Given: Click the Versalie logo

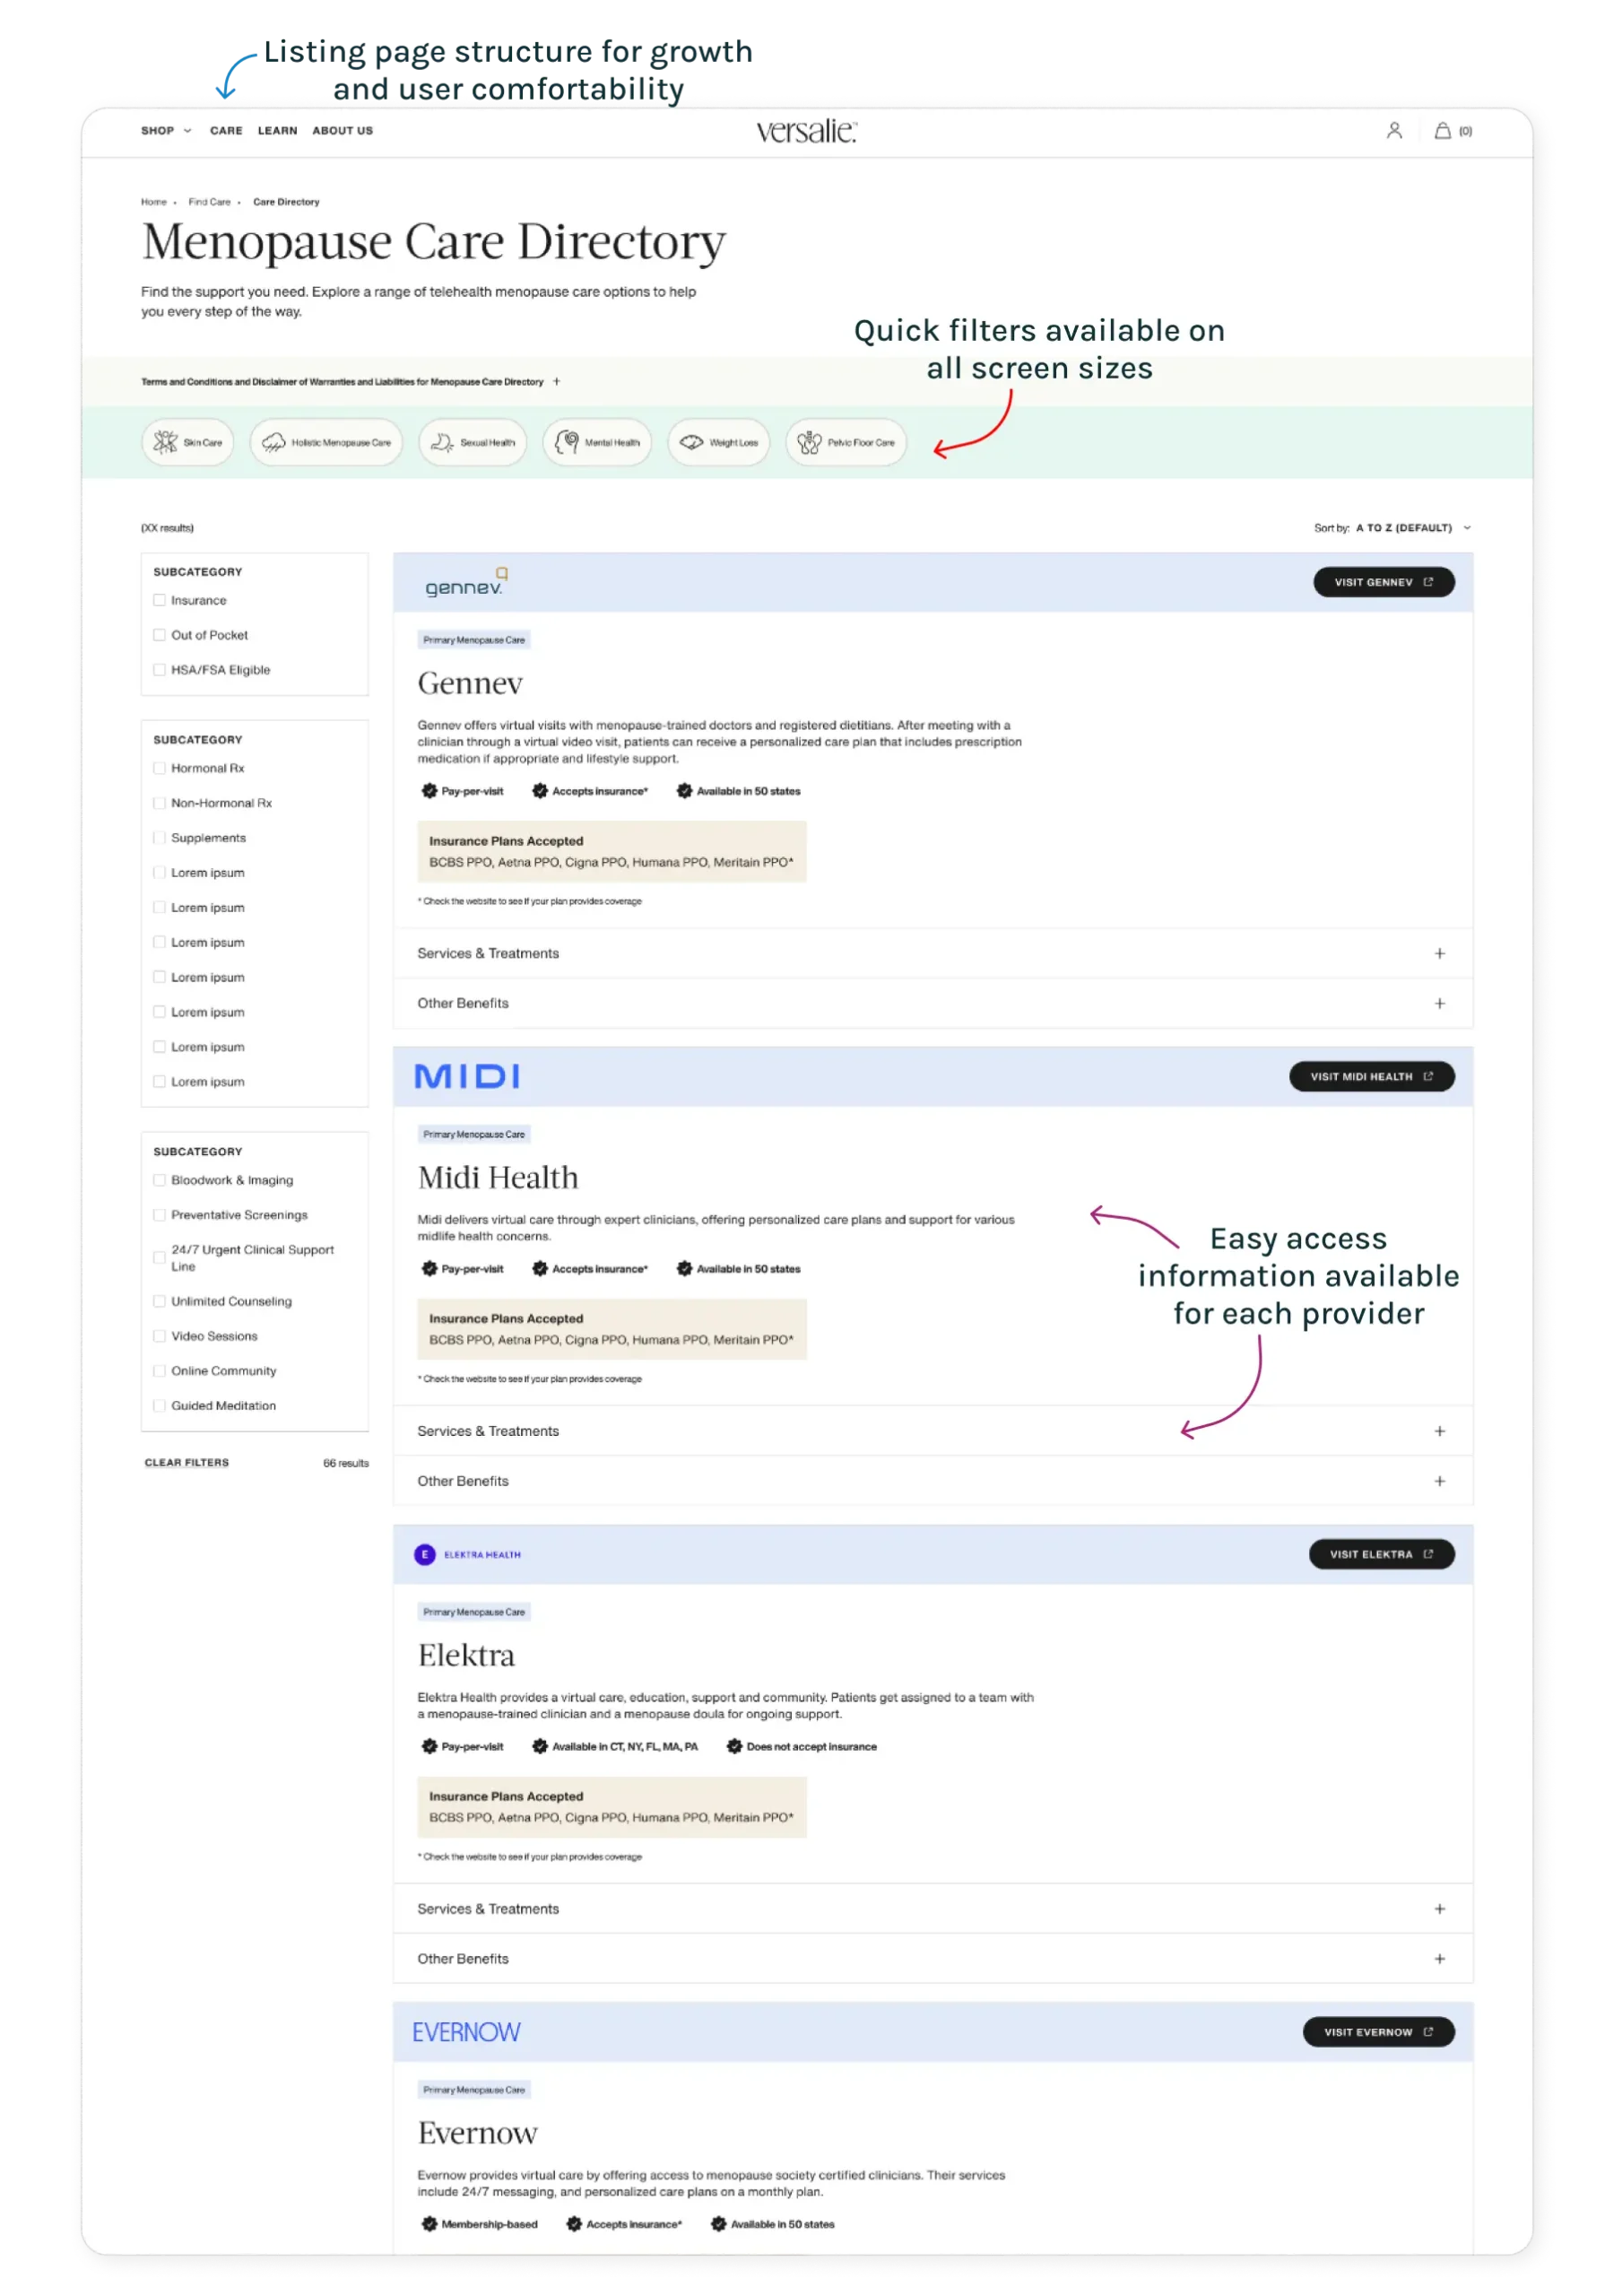Looking at the screenshot, I should point(806,131).
